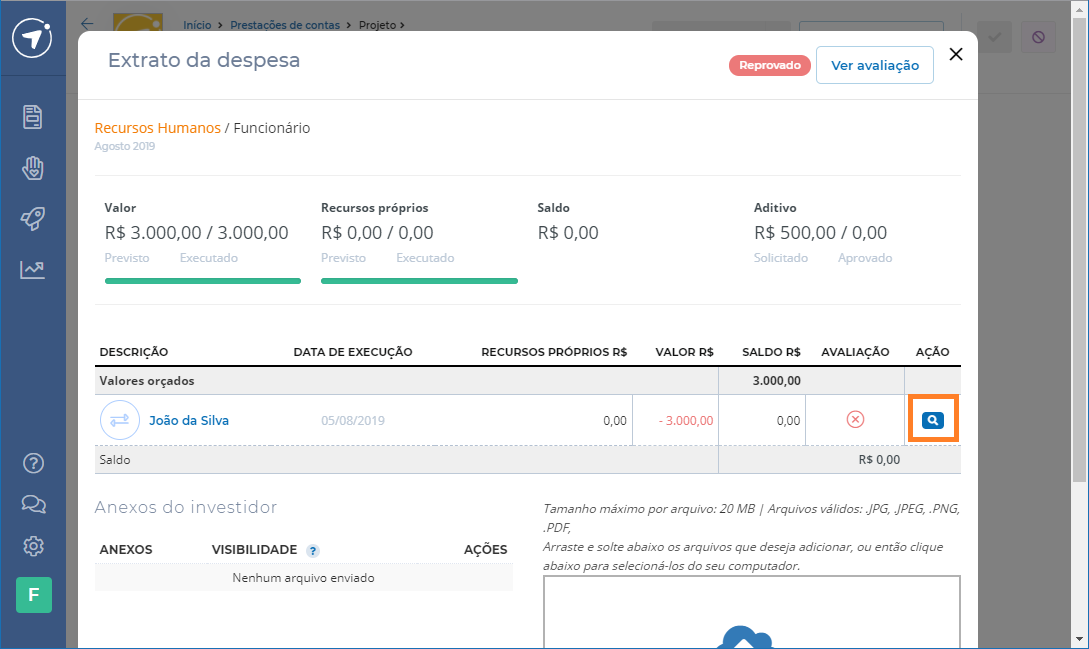Go to Prestações de contas breadcrumb
The height and width of the screenshot is (649, 1089).
[x=285, y=25]
